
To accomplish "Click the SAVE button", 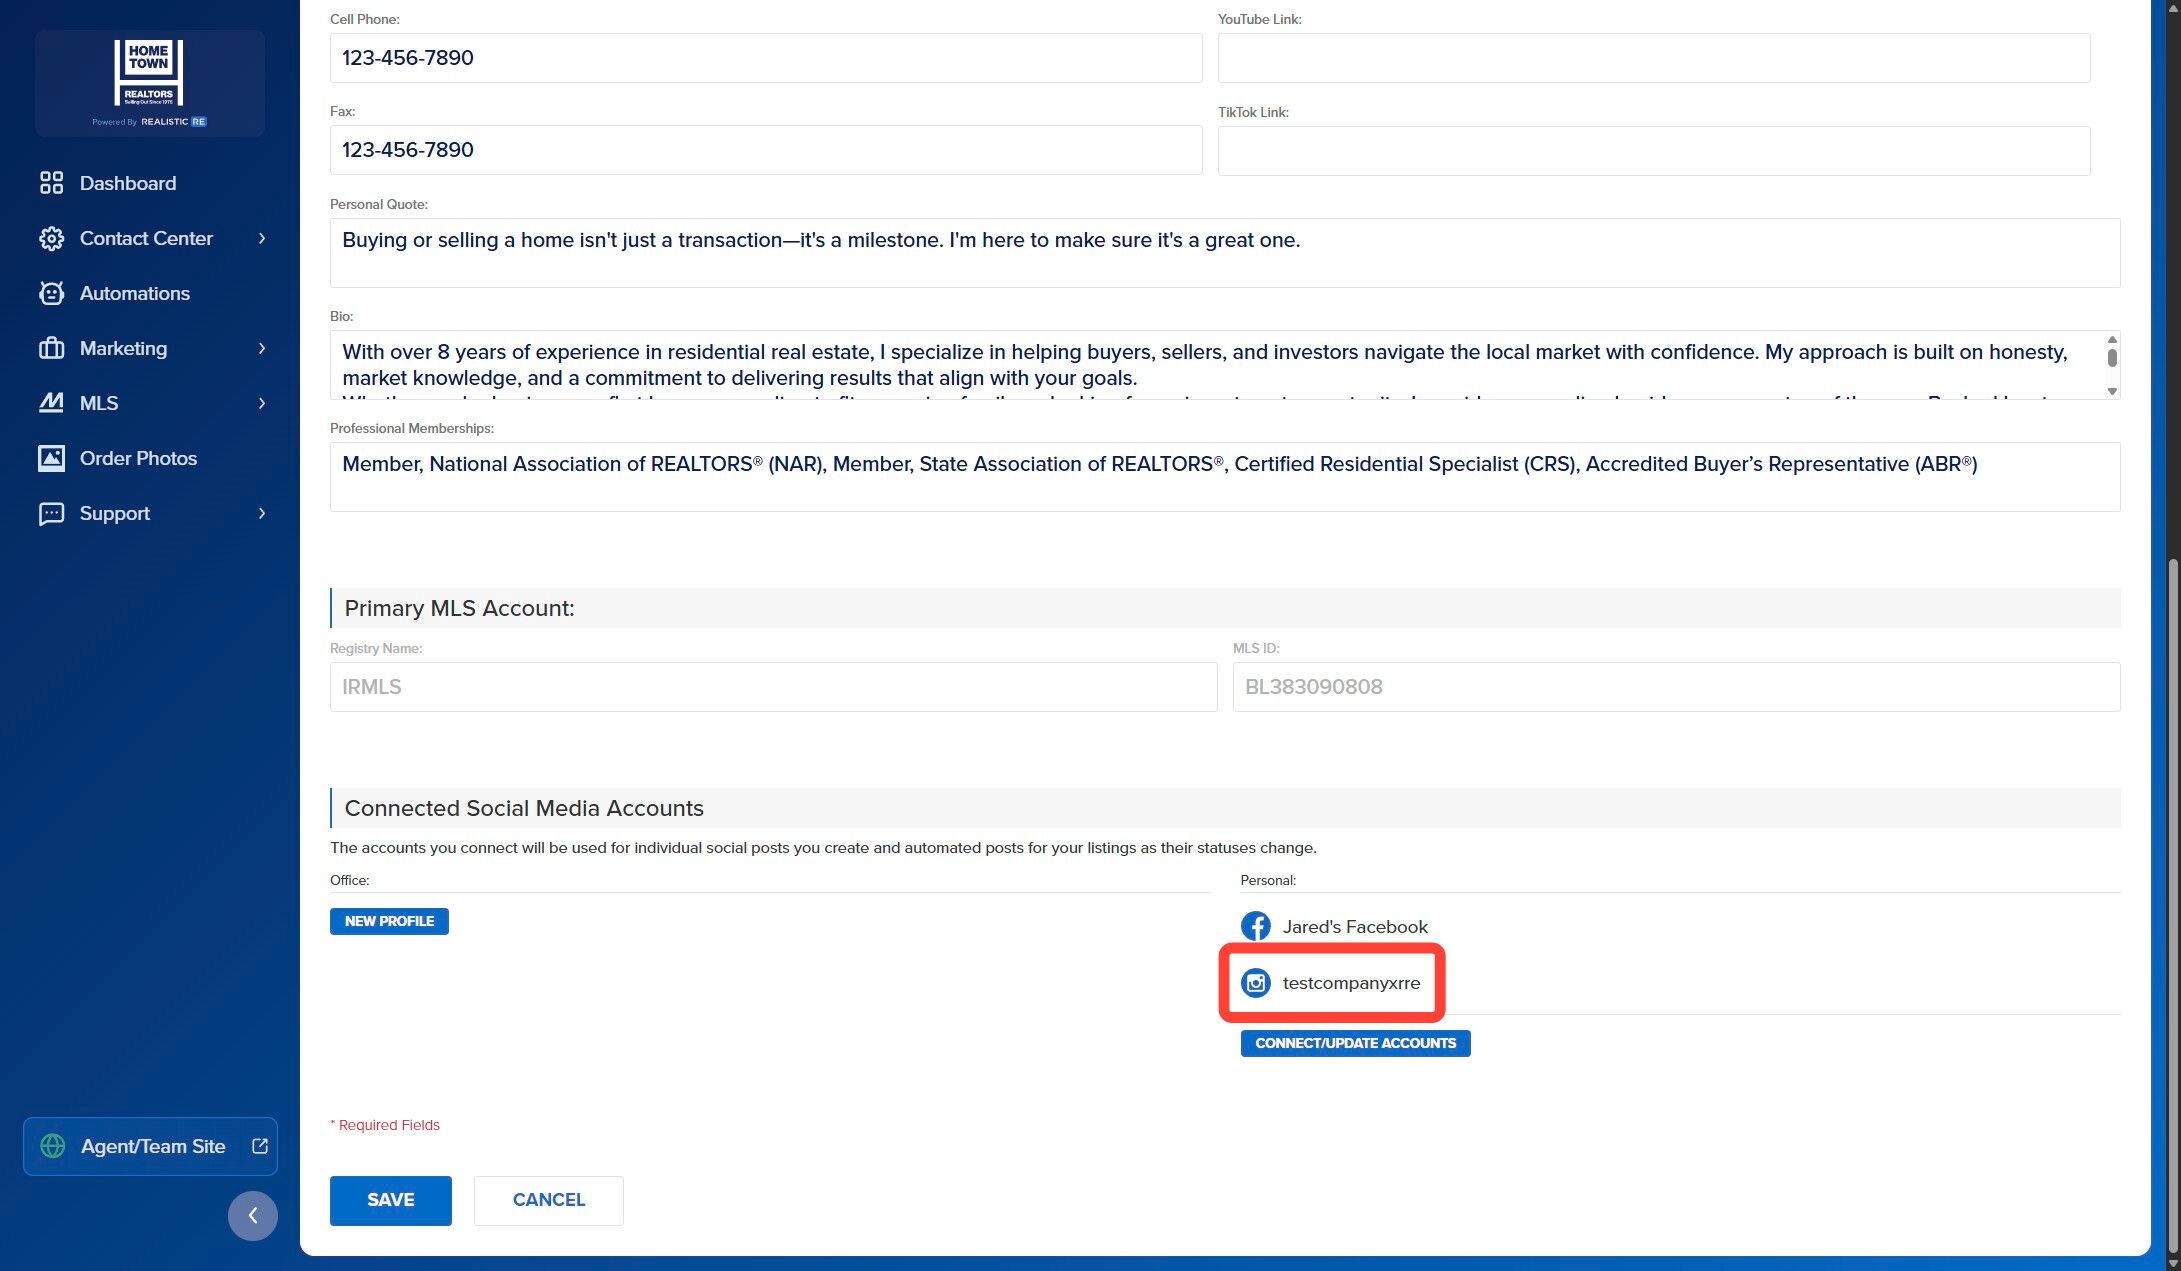I will pos(391,1200).
